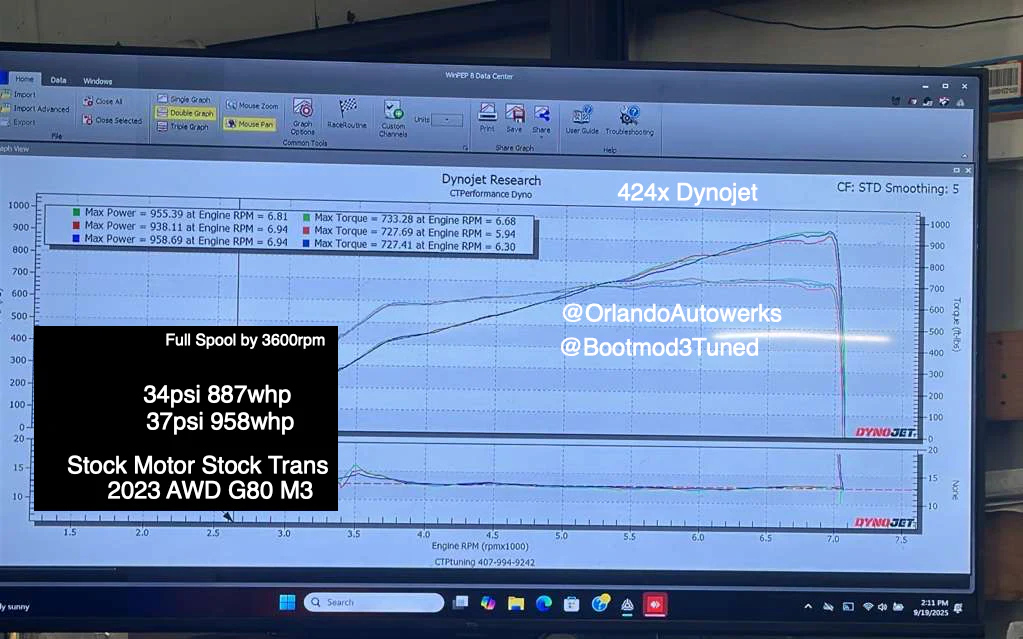1023x639 pixels.
Task: Click the first quick-access icon under window controls
Action: [897, 101]
